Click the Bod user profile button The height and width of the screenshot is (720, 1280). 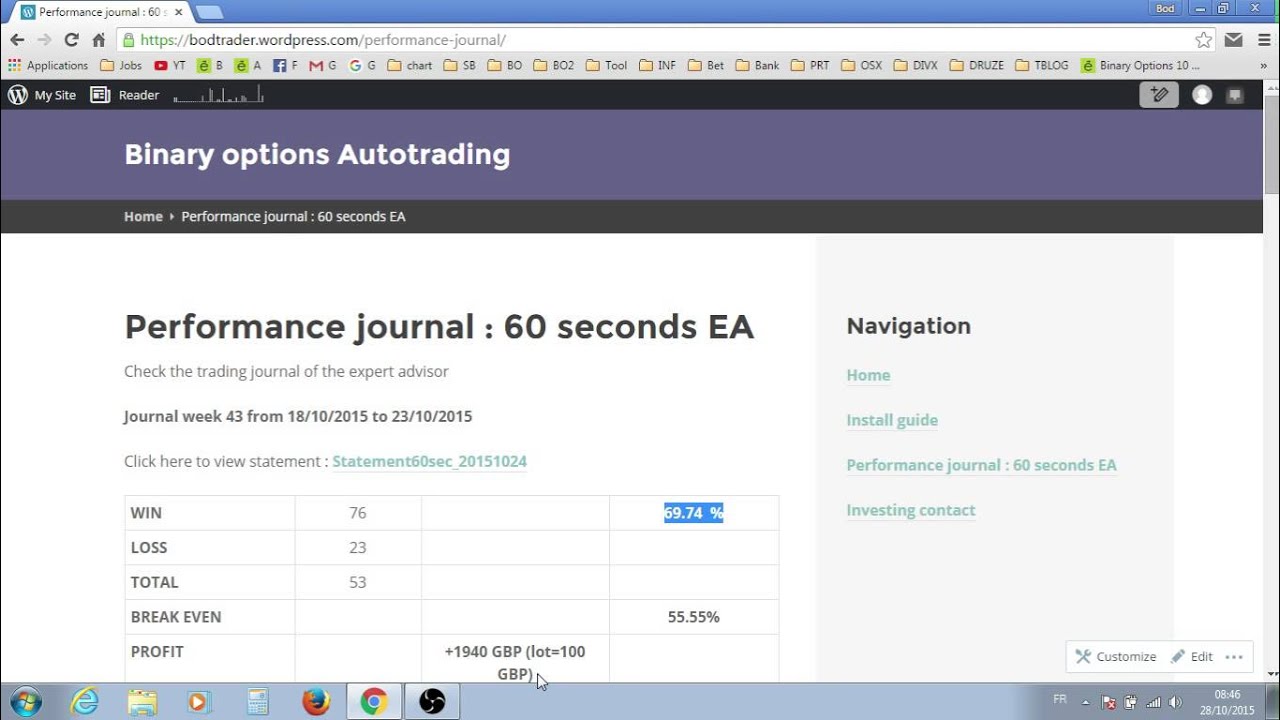pos(1166,8)
